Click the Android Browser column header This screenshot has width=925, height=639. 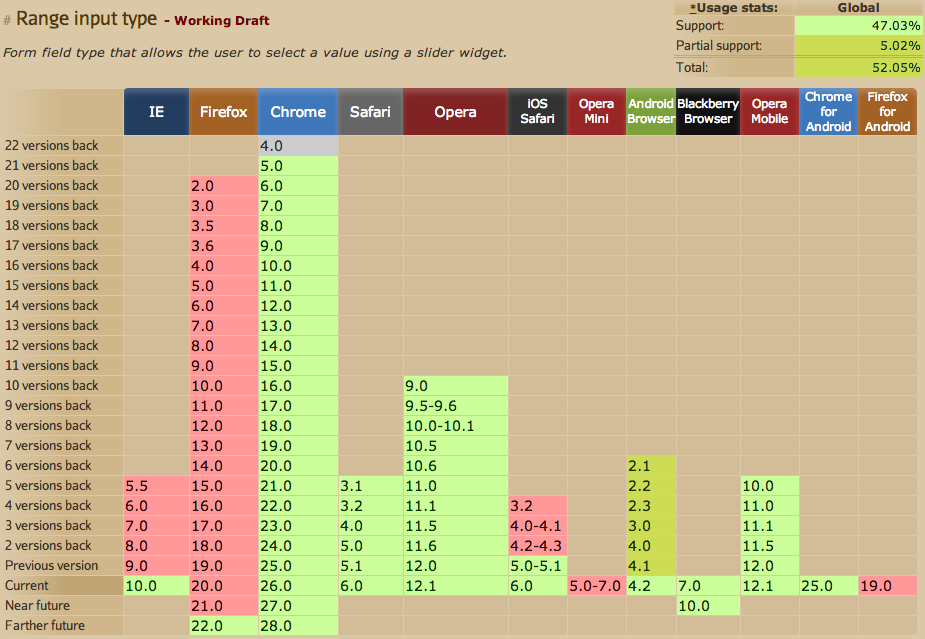coord(651,112)
